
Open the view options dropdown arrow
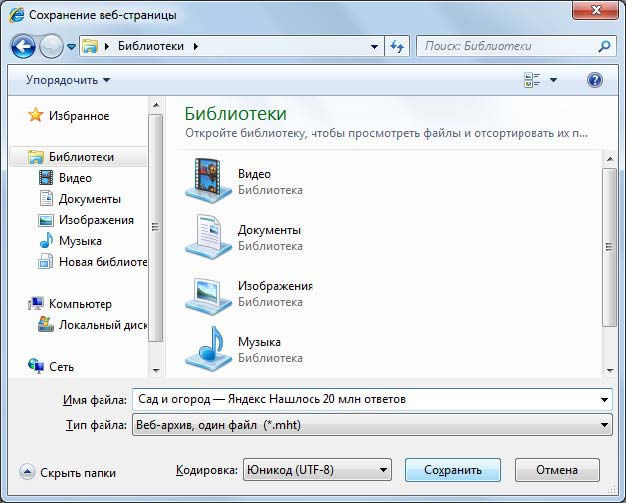pyautogui.click(x=553, y=80)
